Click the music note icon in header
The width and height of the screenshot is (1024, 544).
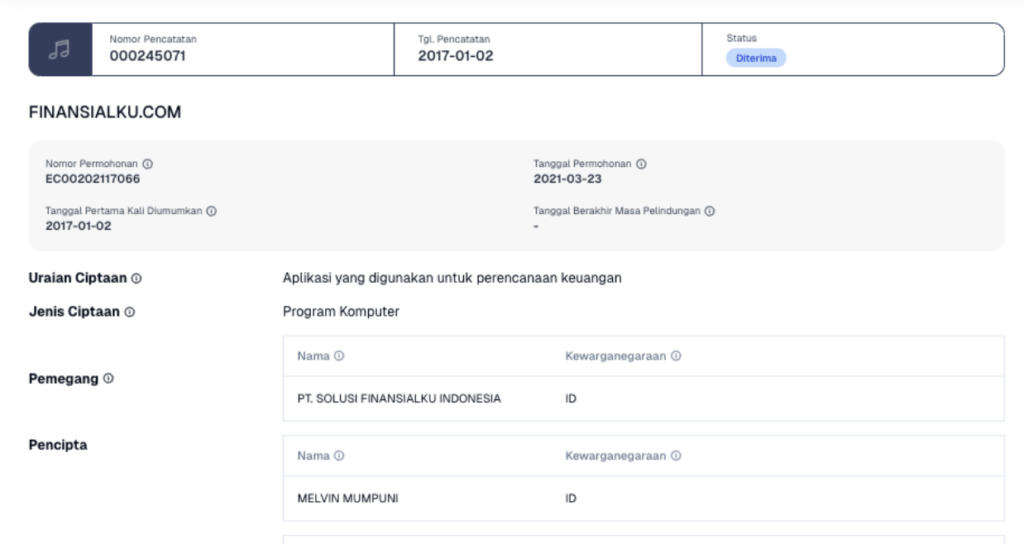pyautogui.click(x=59, y=50)
